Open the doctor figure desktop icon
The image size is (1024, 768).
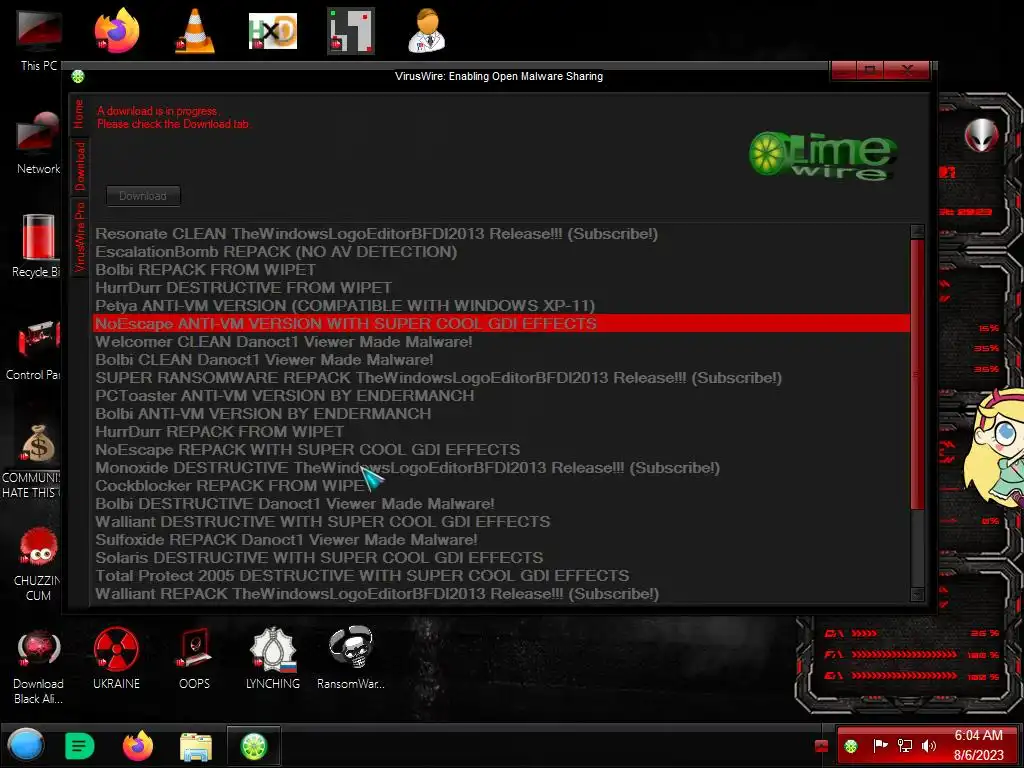(427, 31)
